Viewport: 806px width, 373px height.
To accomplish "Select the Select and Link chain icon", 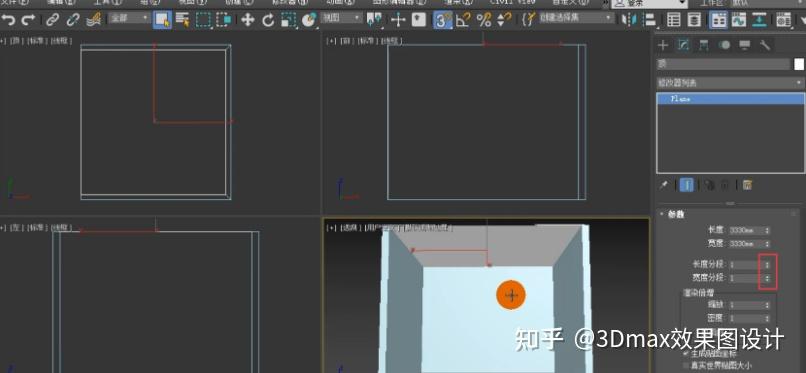I will point(52,20).
